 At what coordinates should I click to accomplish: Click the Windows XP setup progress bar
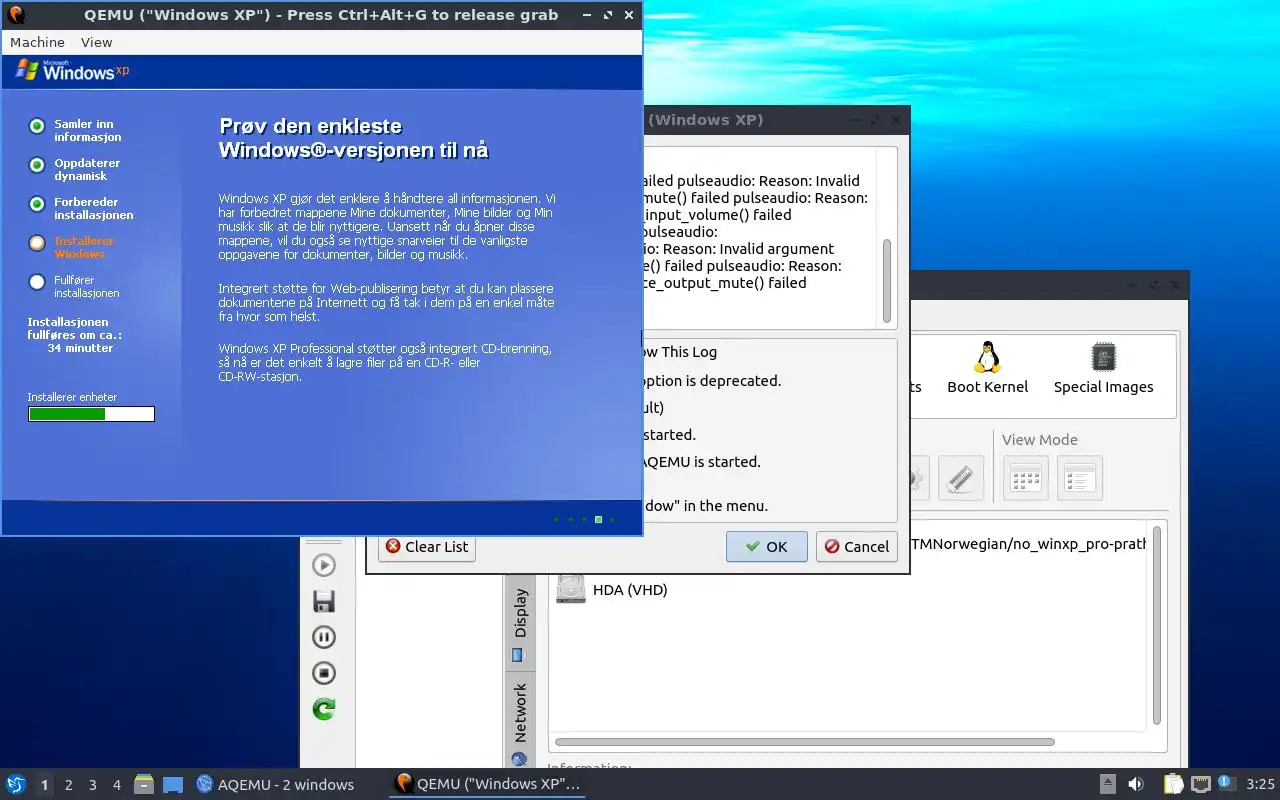[91, 414]
